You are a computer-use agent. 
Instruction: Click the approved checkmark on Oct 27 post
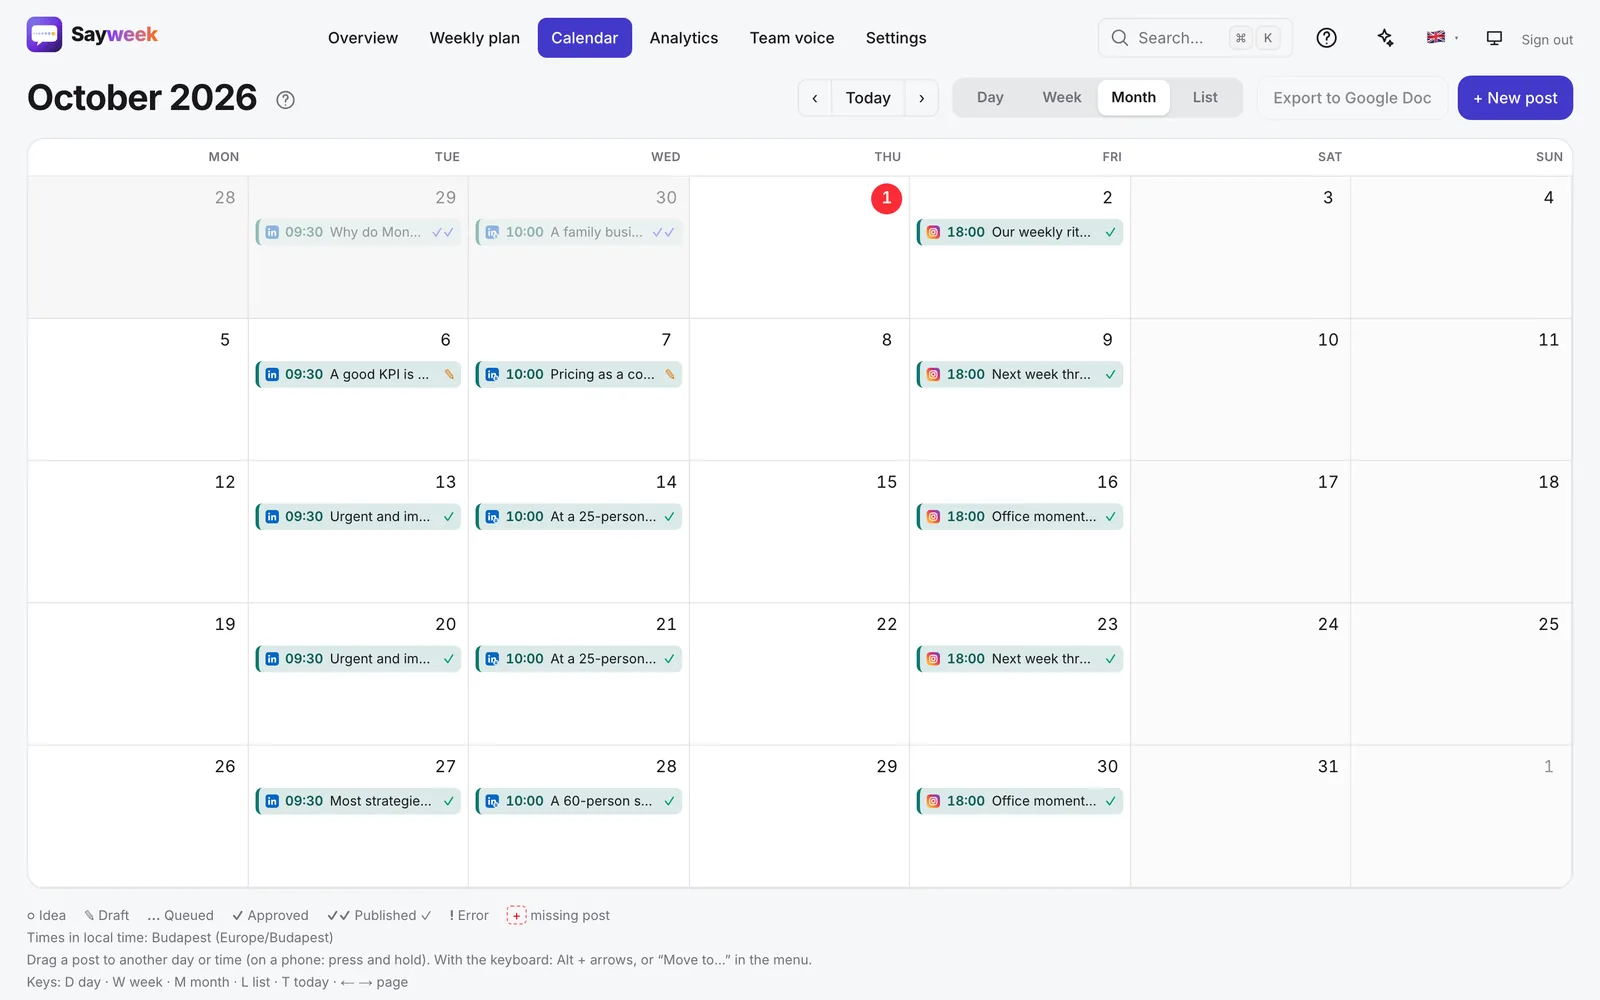pos(449,801)
